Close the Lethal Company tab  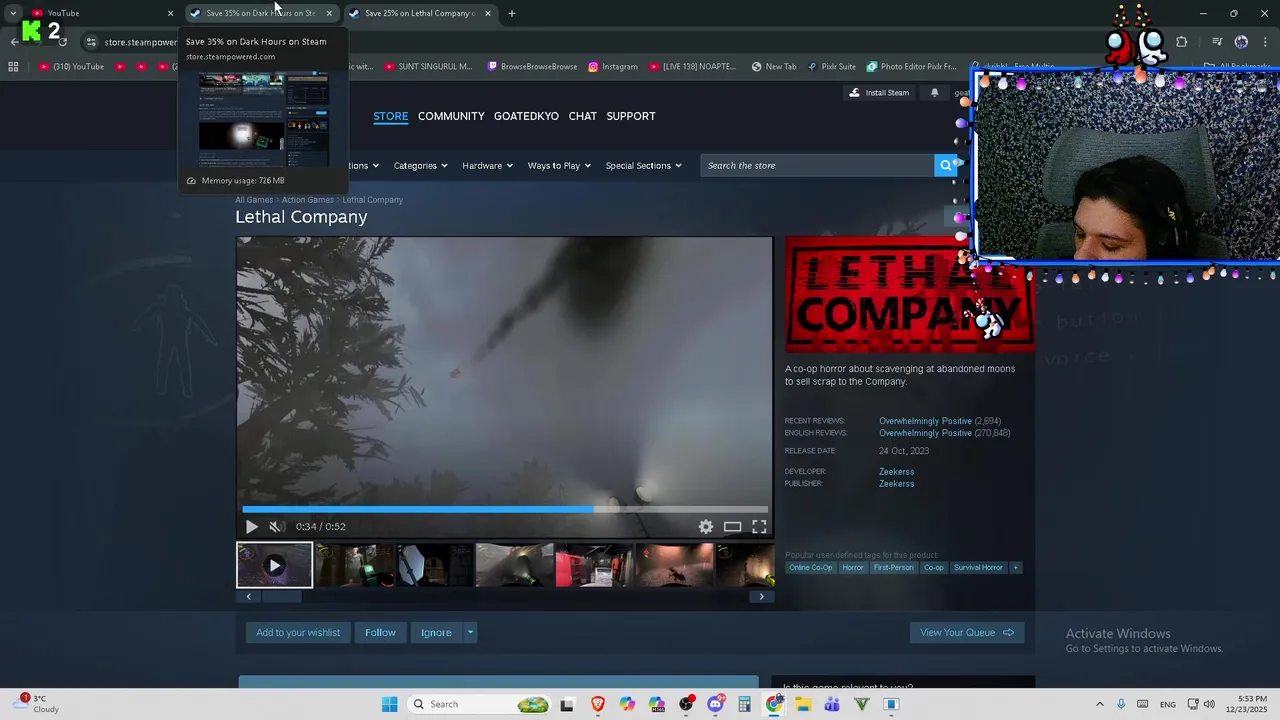coord(488,14)
